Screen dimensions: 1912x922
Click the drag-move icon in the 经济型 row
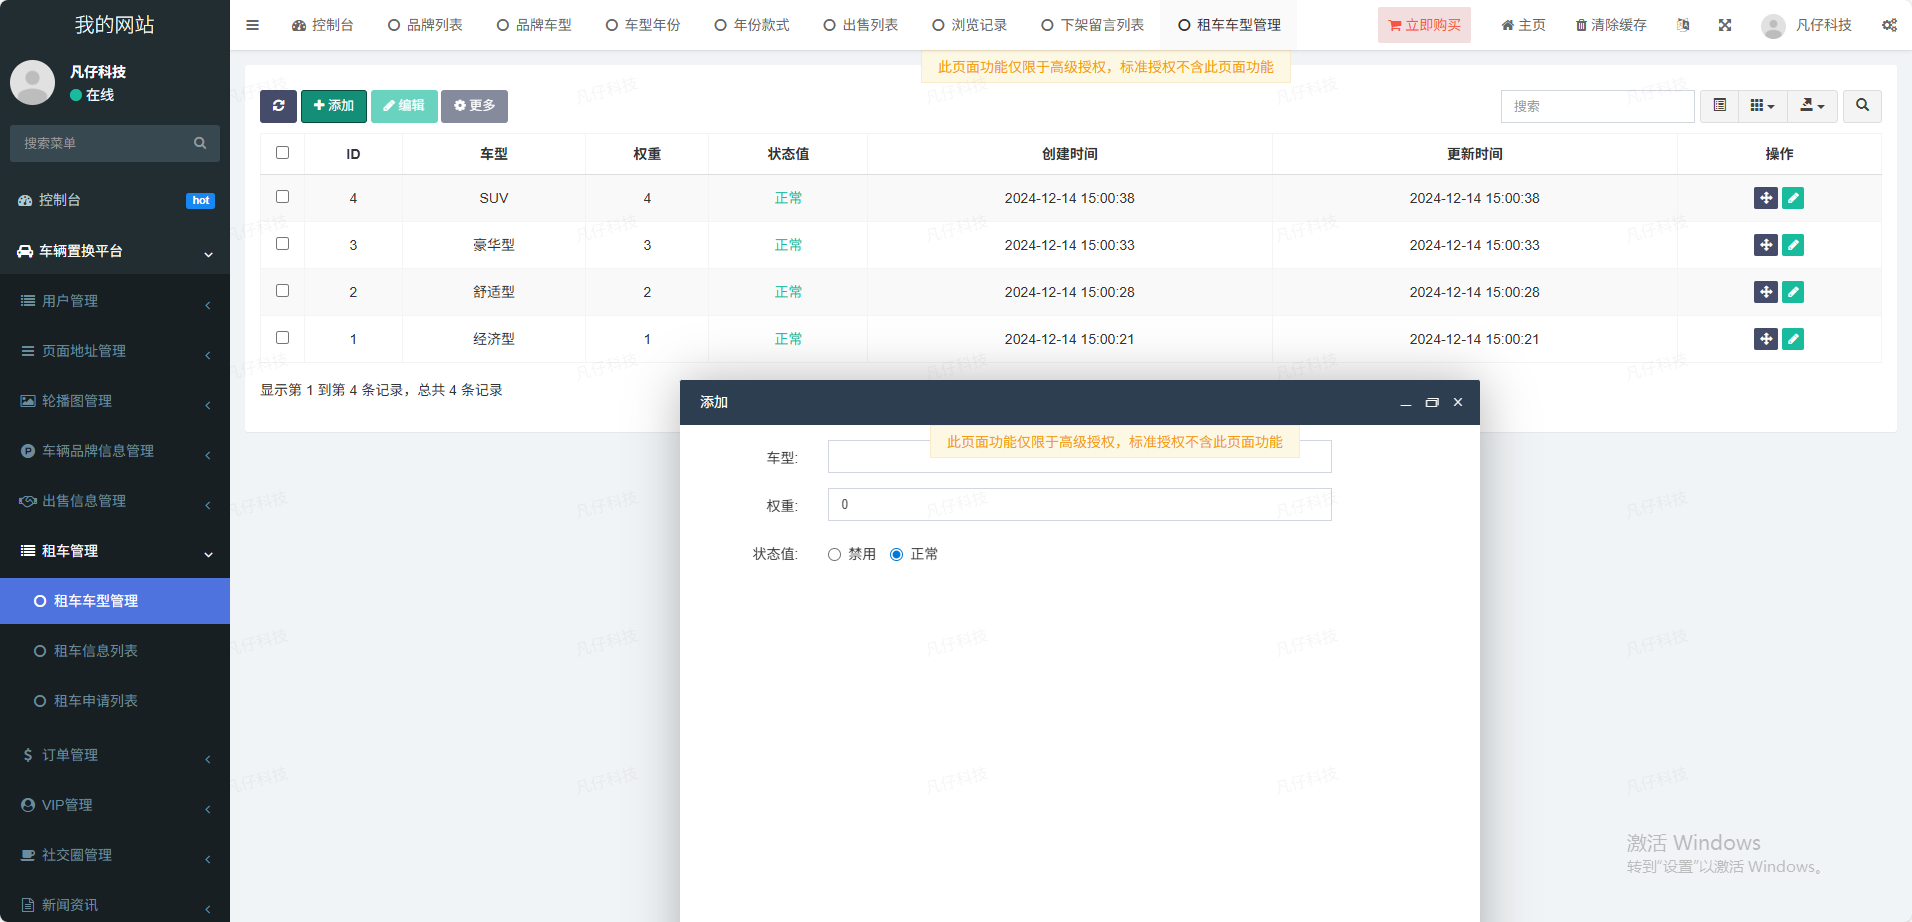1765,339
